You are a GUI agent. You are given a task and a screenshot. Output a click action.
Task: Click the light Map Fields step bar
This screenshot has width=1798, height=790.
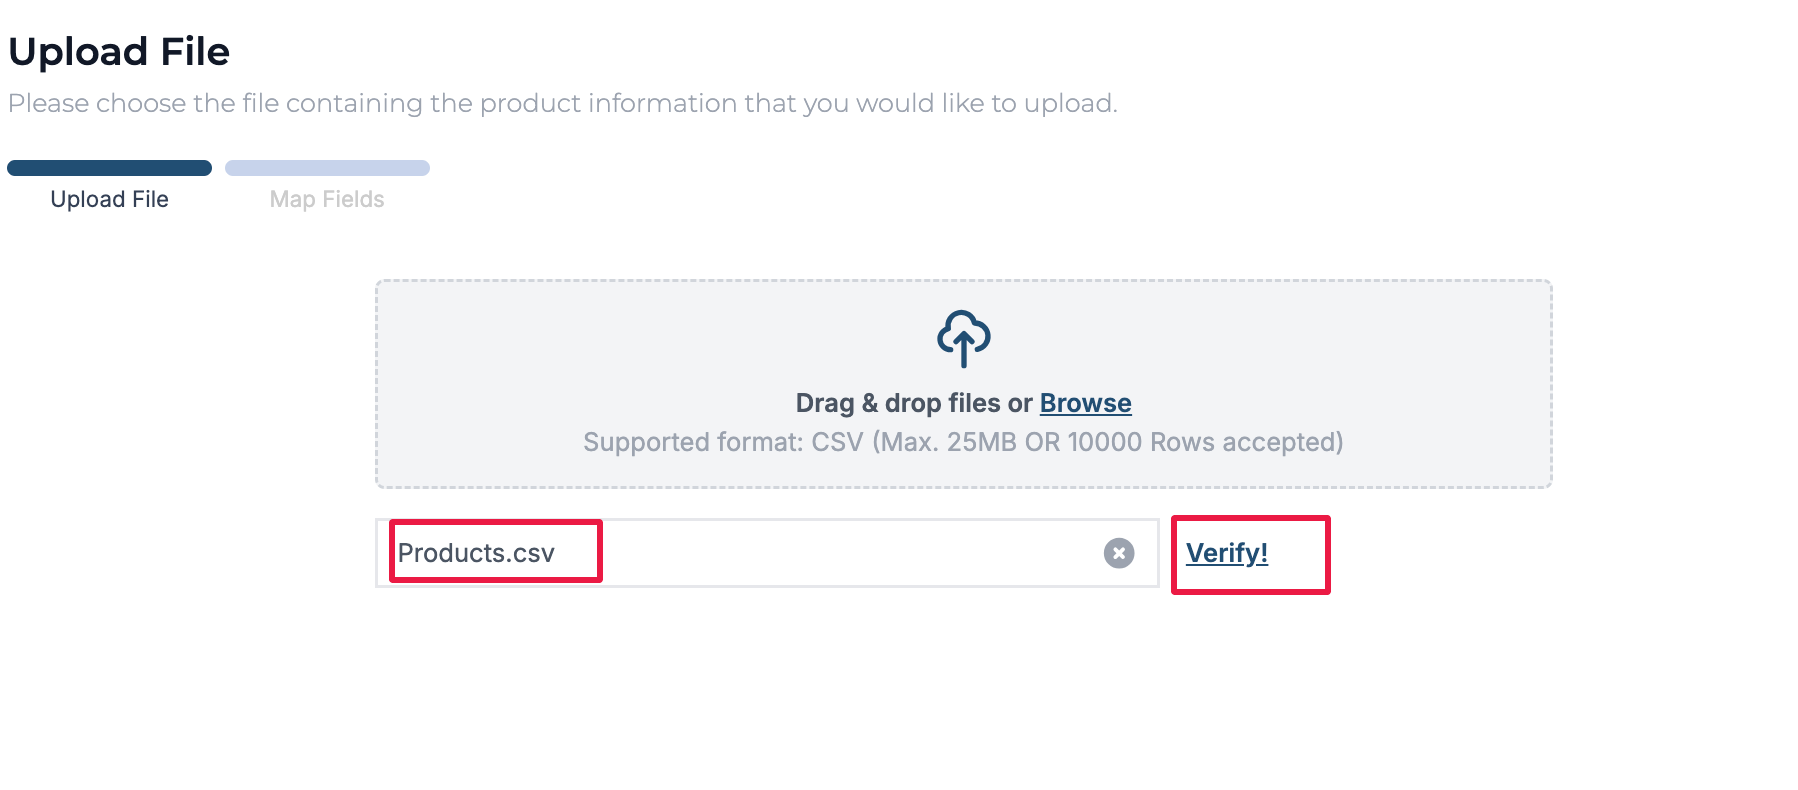point(327,168)
